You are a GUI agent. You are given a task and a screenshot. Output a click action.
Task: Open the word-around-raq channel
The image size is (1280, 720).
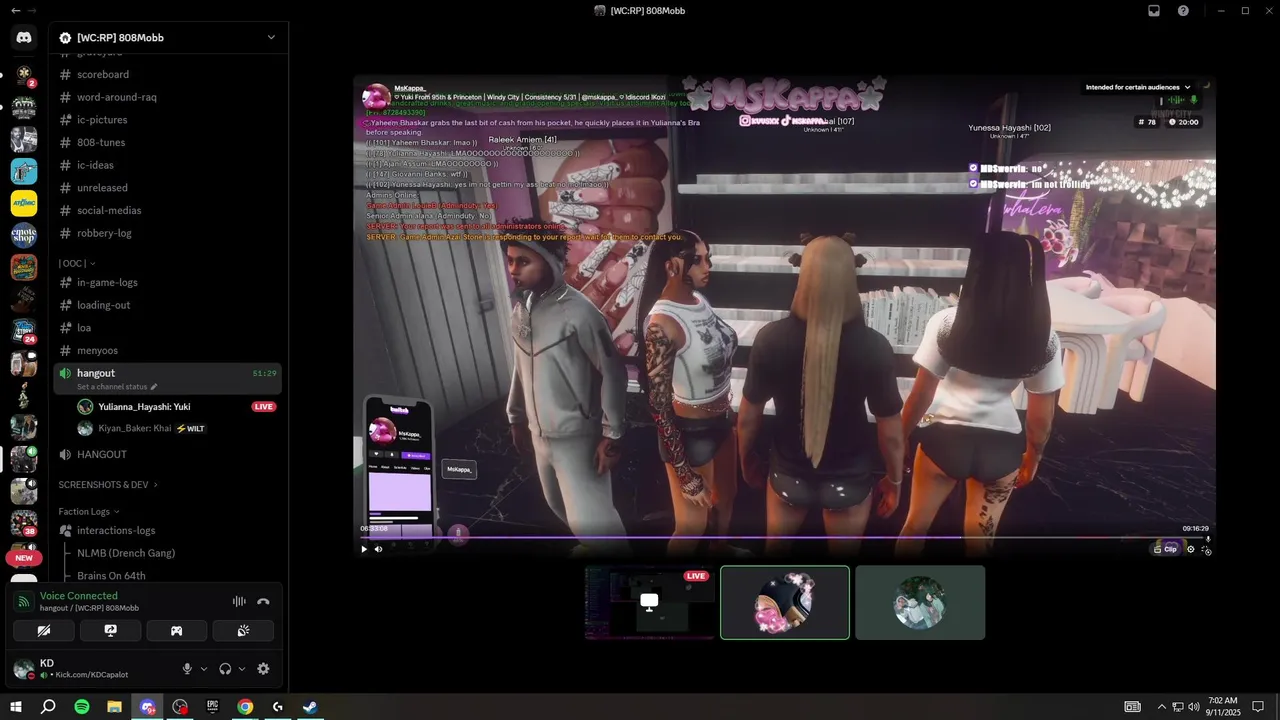click(x=167, y=97)
